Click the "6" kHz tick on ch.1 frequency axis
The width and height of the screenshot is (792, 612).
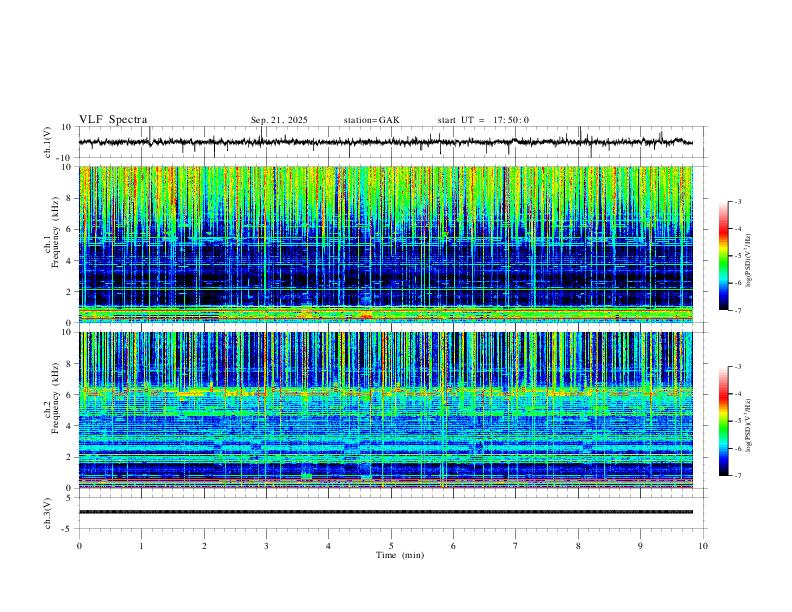69,229
